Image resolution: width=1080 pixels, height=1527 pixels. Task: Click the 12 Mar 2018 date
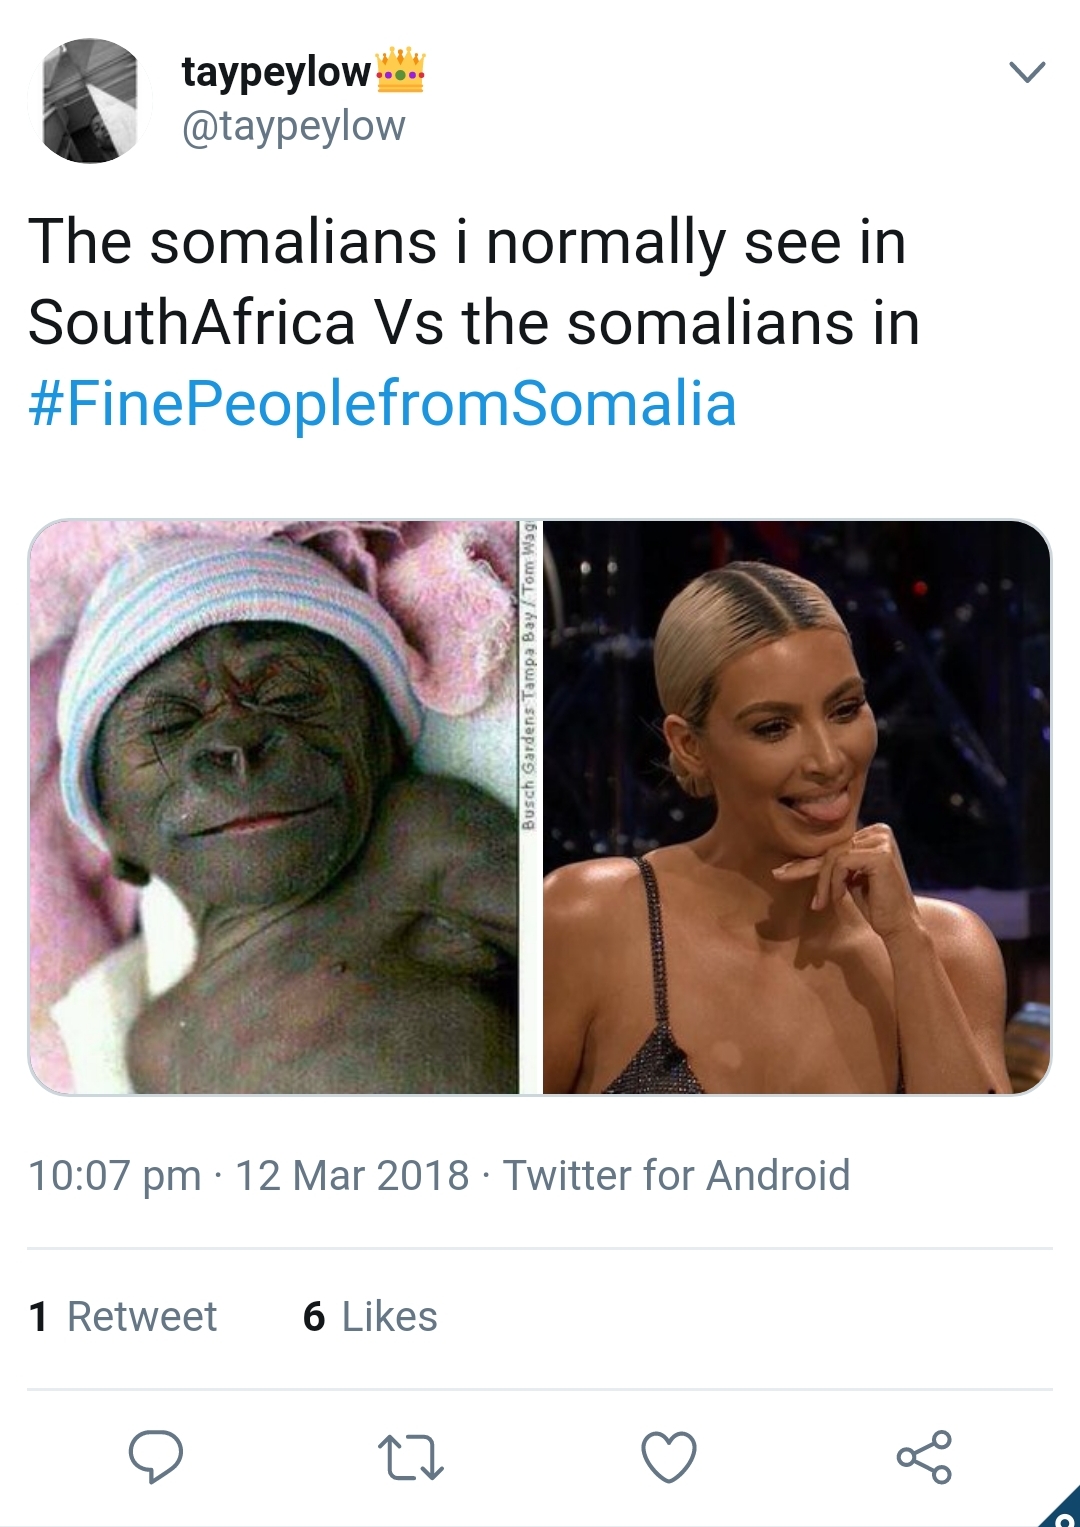(352, 1175)
